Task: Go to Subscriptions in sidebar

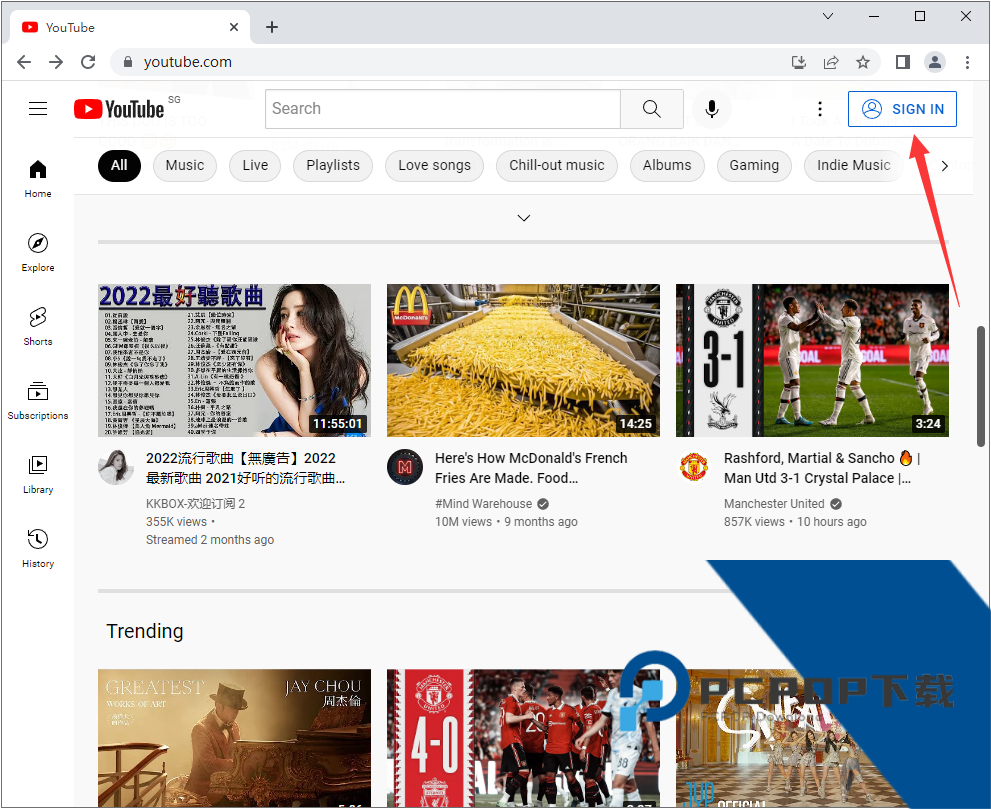Action: [38, 400]
